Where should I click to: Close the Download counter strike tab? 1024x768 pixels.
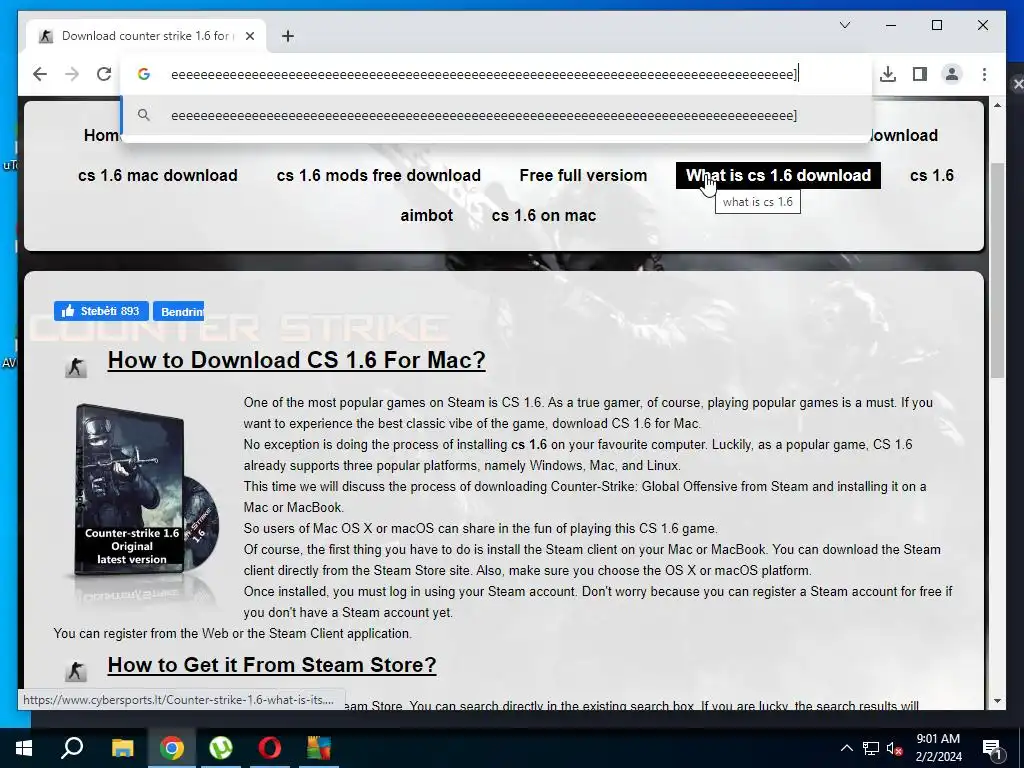click(249, 36)
